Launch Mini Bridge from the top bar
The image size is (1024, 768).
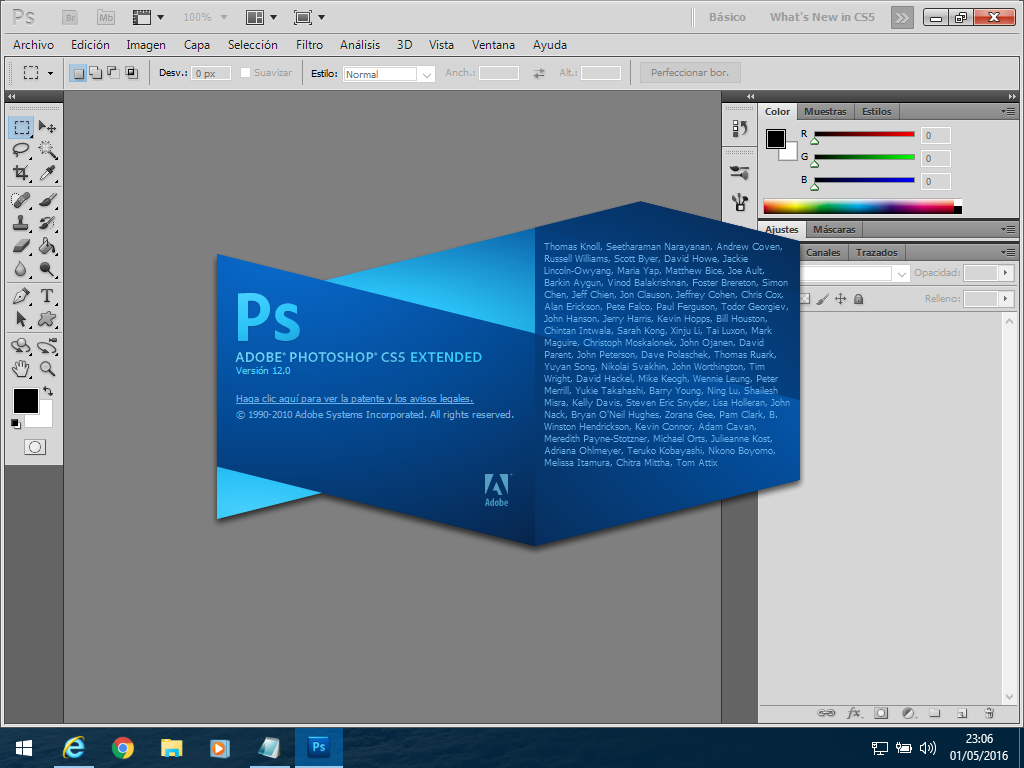click(105, 18)
